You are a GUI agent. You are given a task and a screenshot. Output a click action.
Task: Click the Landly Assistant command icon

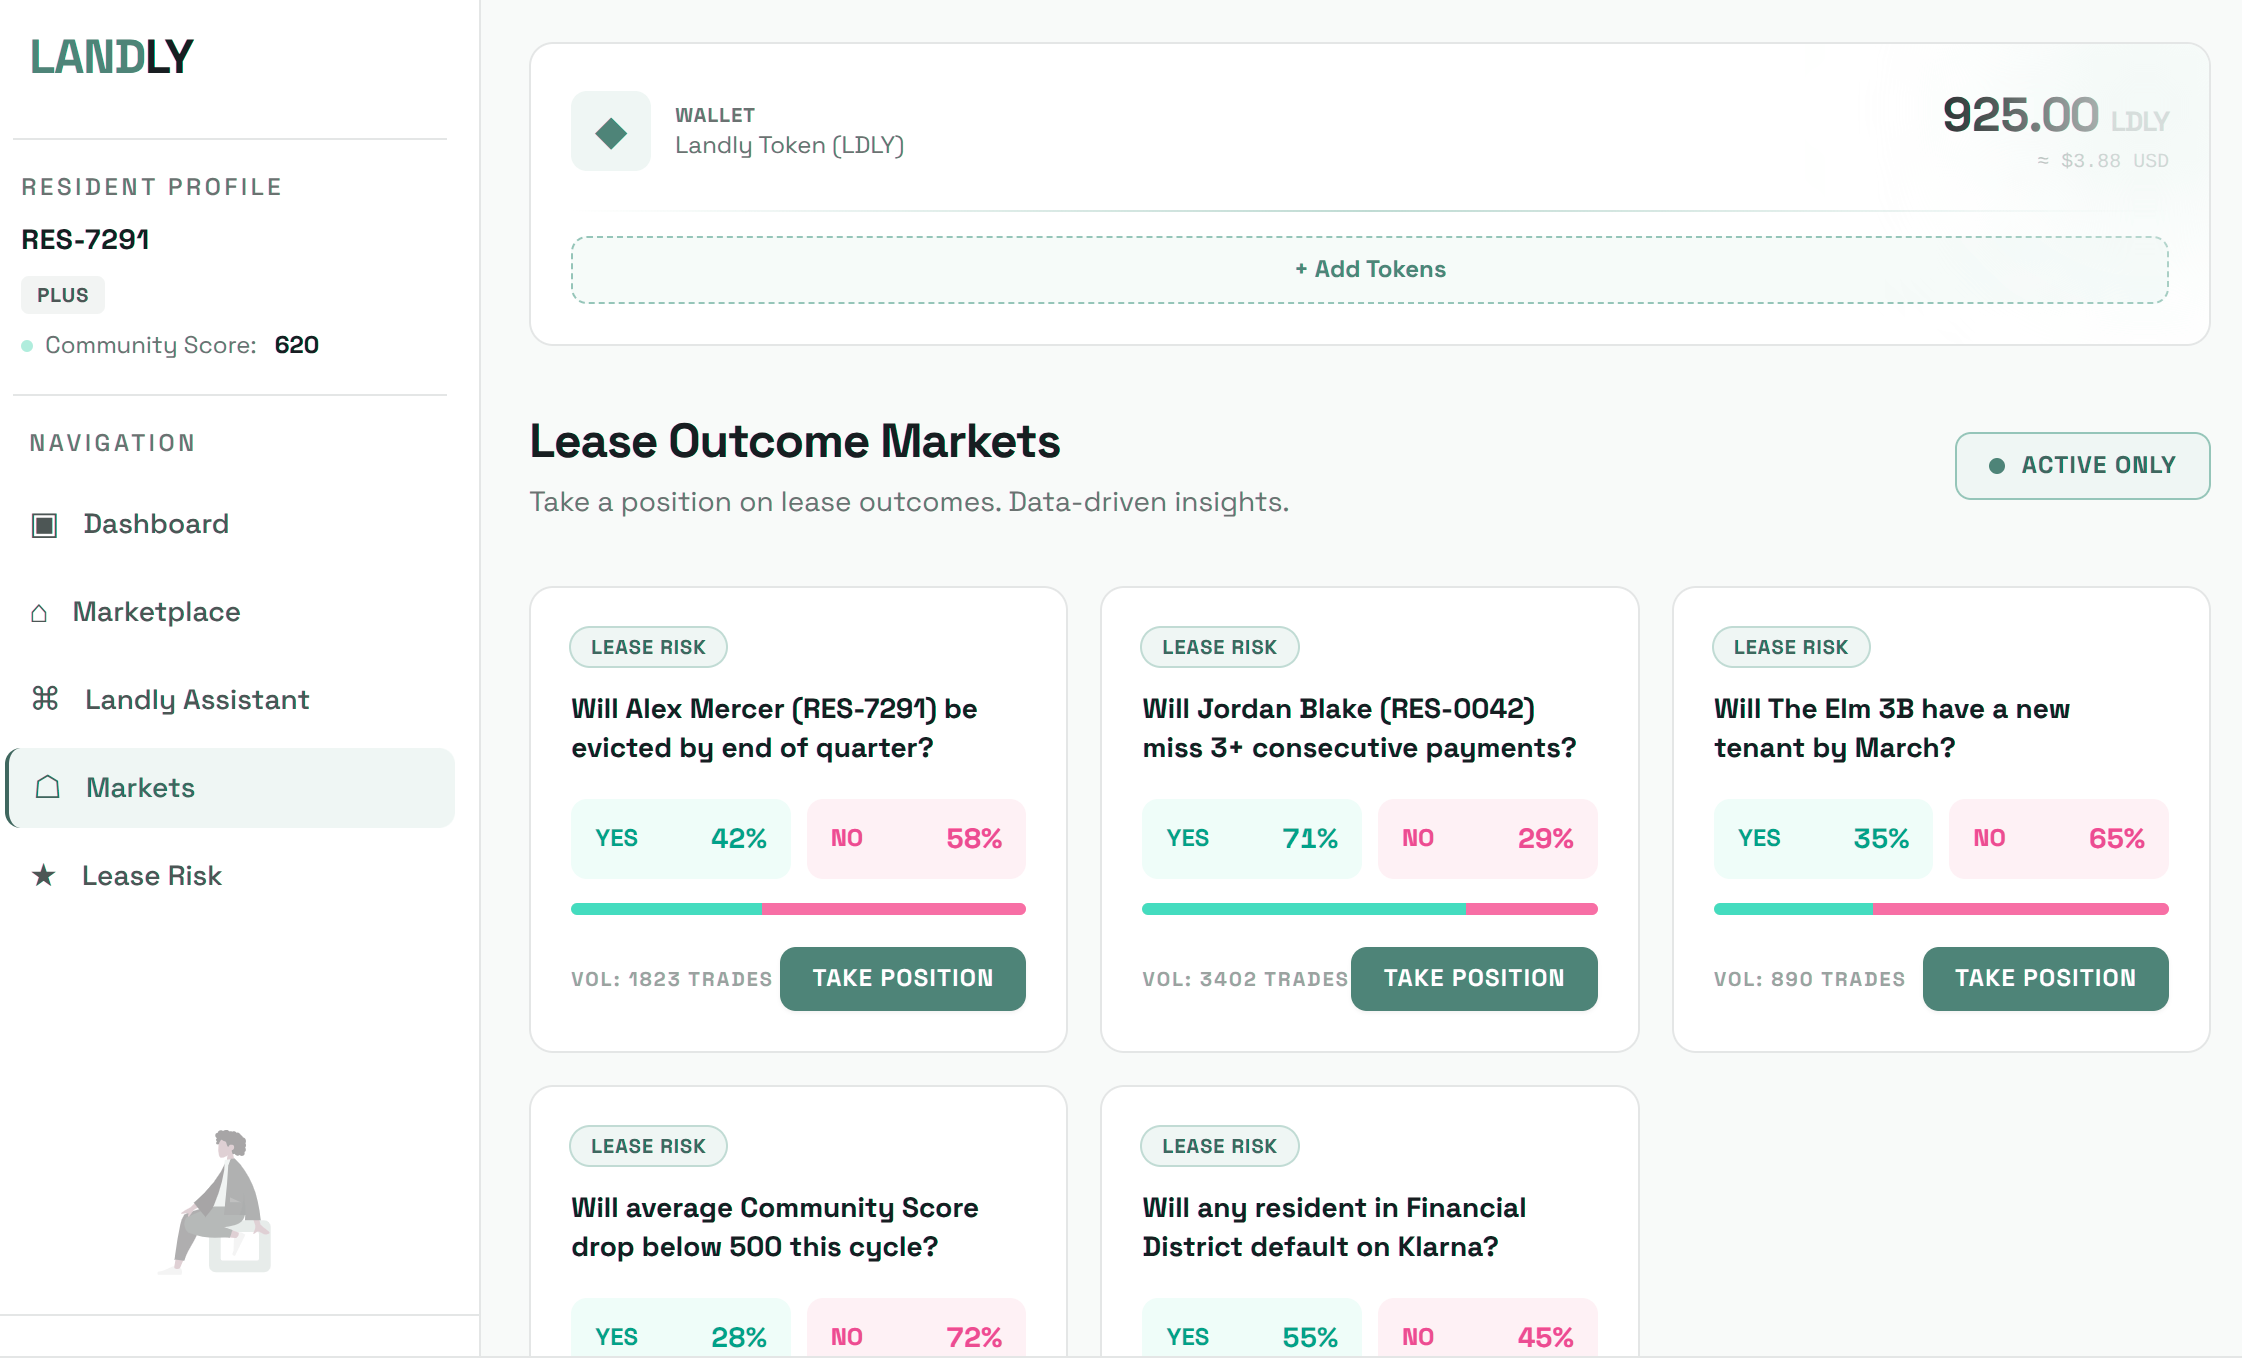45,699
